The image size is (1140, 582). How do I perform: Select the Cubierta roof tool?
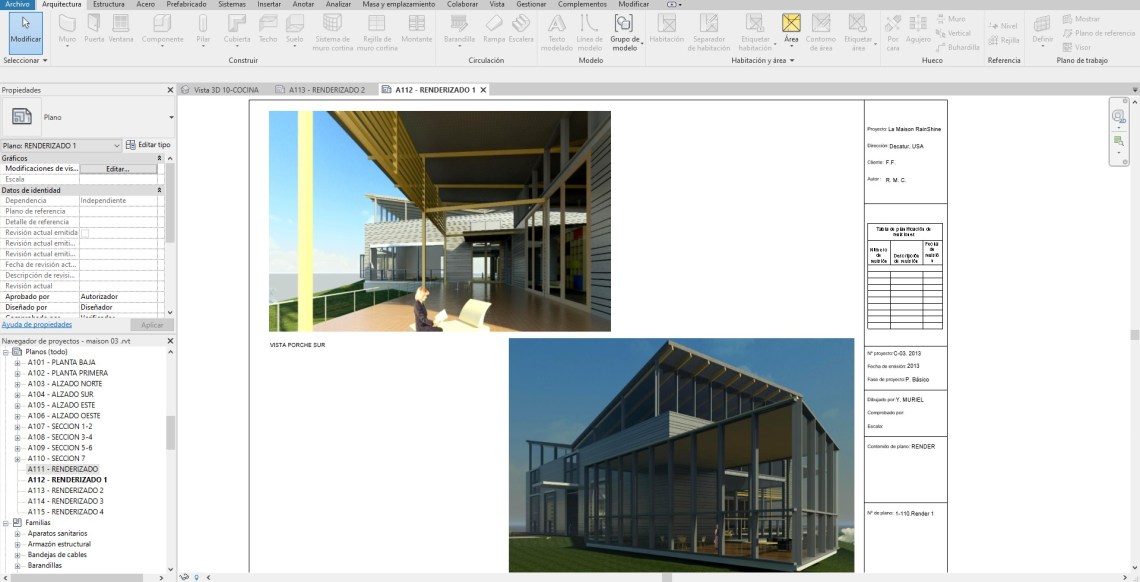pos(237,24)
